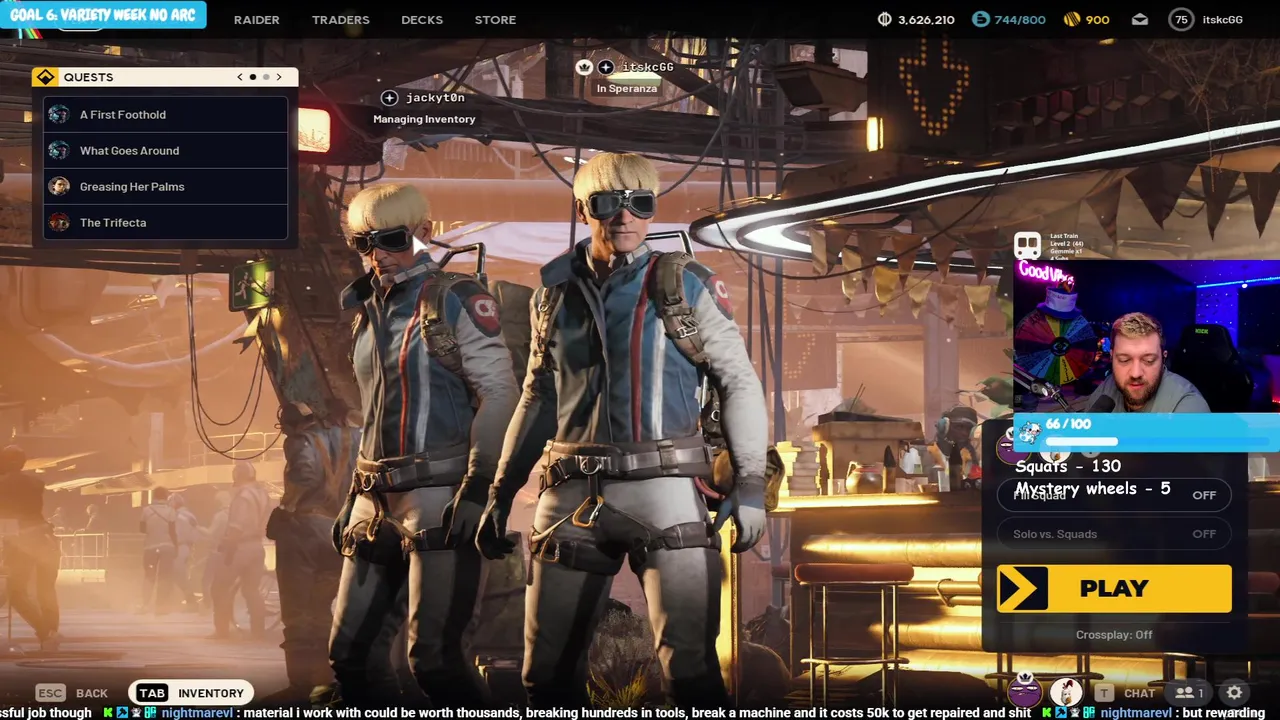Click the Last Train info icon
The height and width of the screenshot is (720, 1280).
pos(1027,245)
